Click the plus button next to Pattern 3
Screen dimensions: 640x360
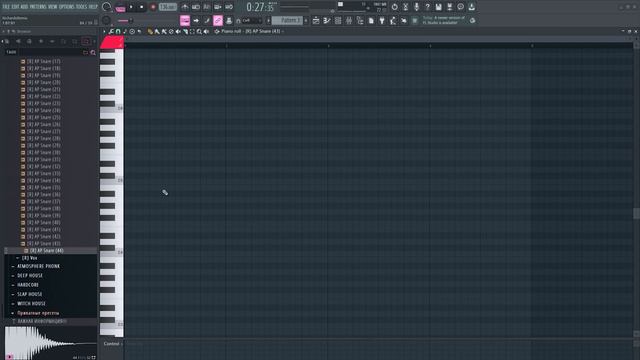[306, 20]
